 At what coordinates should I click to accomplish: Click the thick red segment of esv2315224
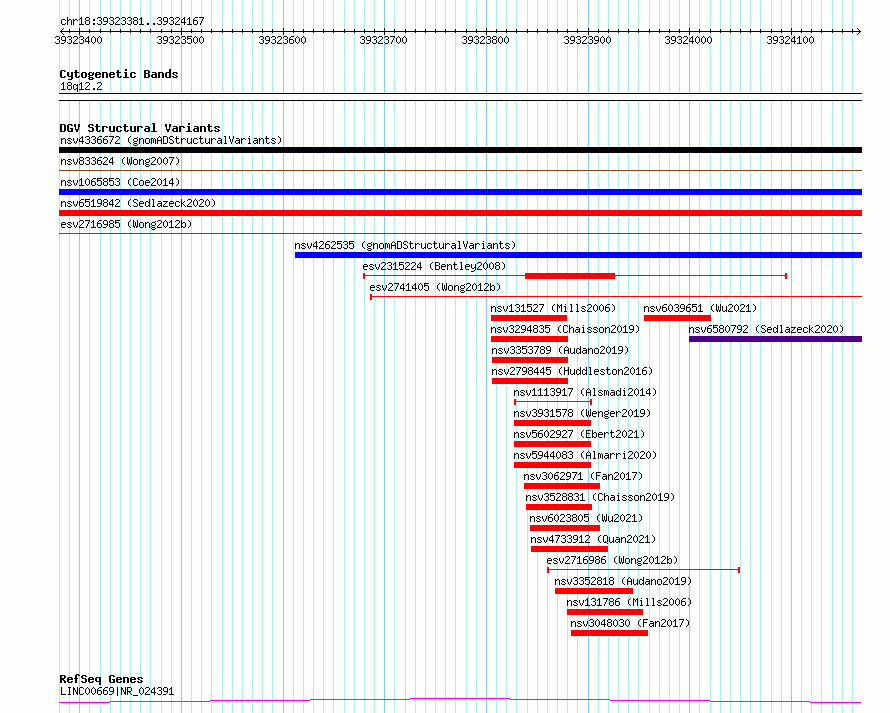click(570, 276)
